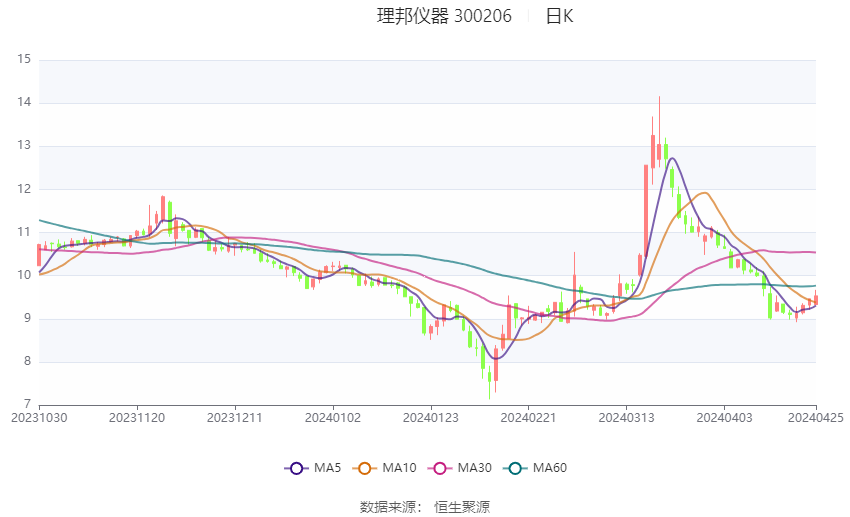
Task: Click the 日K label in title
Action: click(559, 16)
